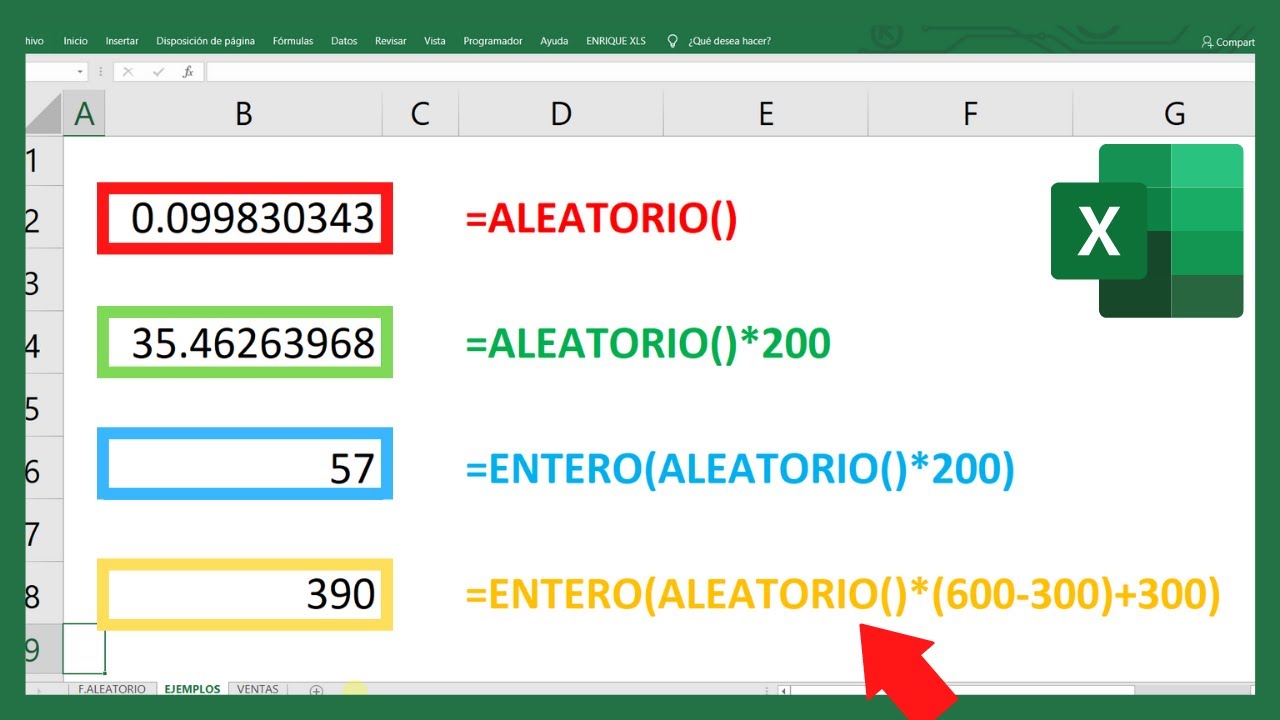
Task: Click cell with value 0.099830343
Action: coord(245,218)
